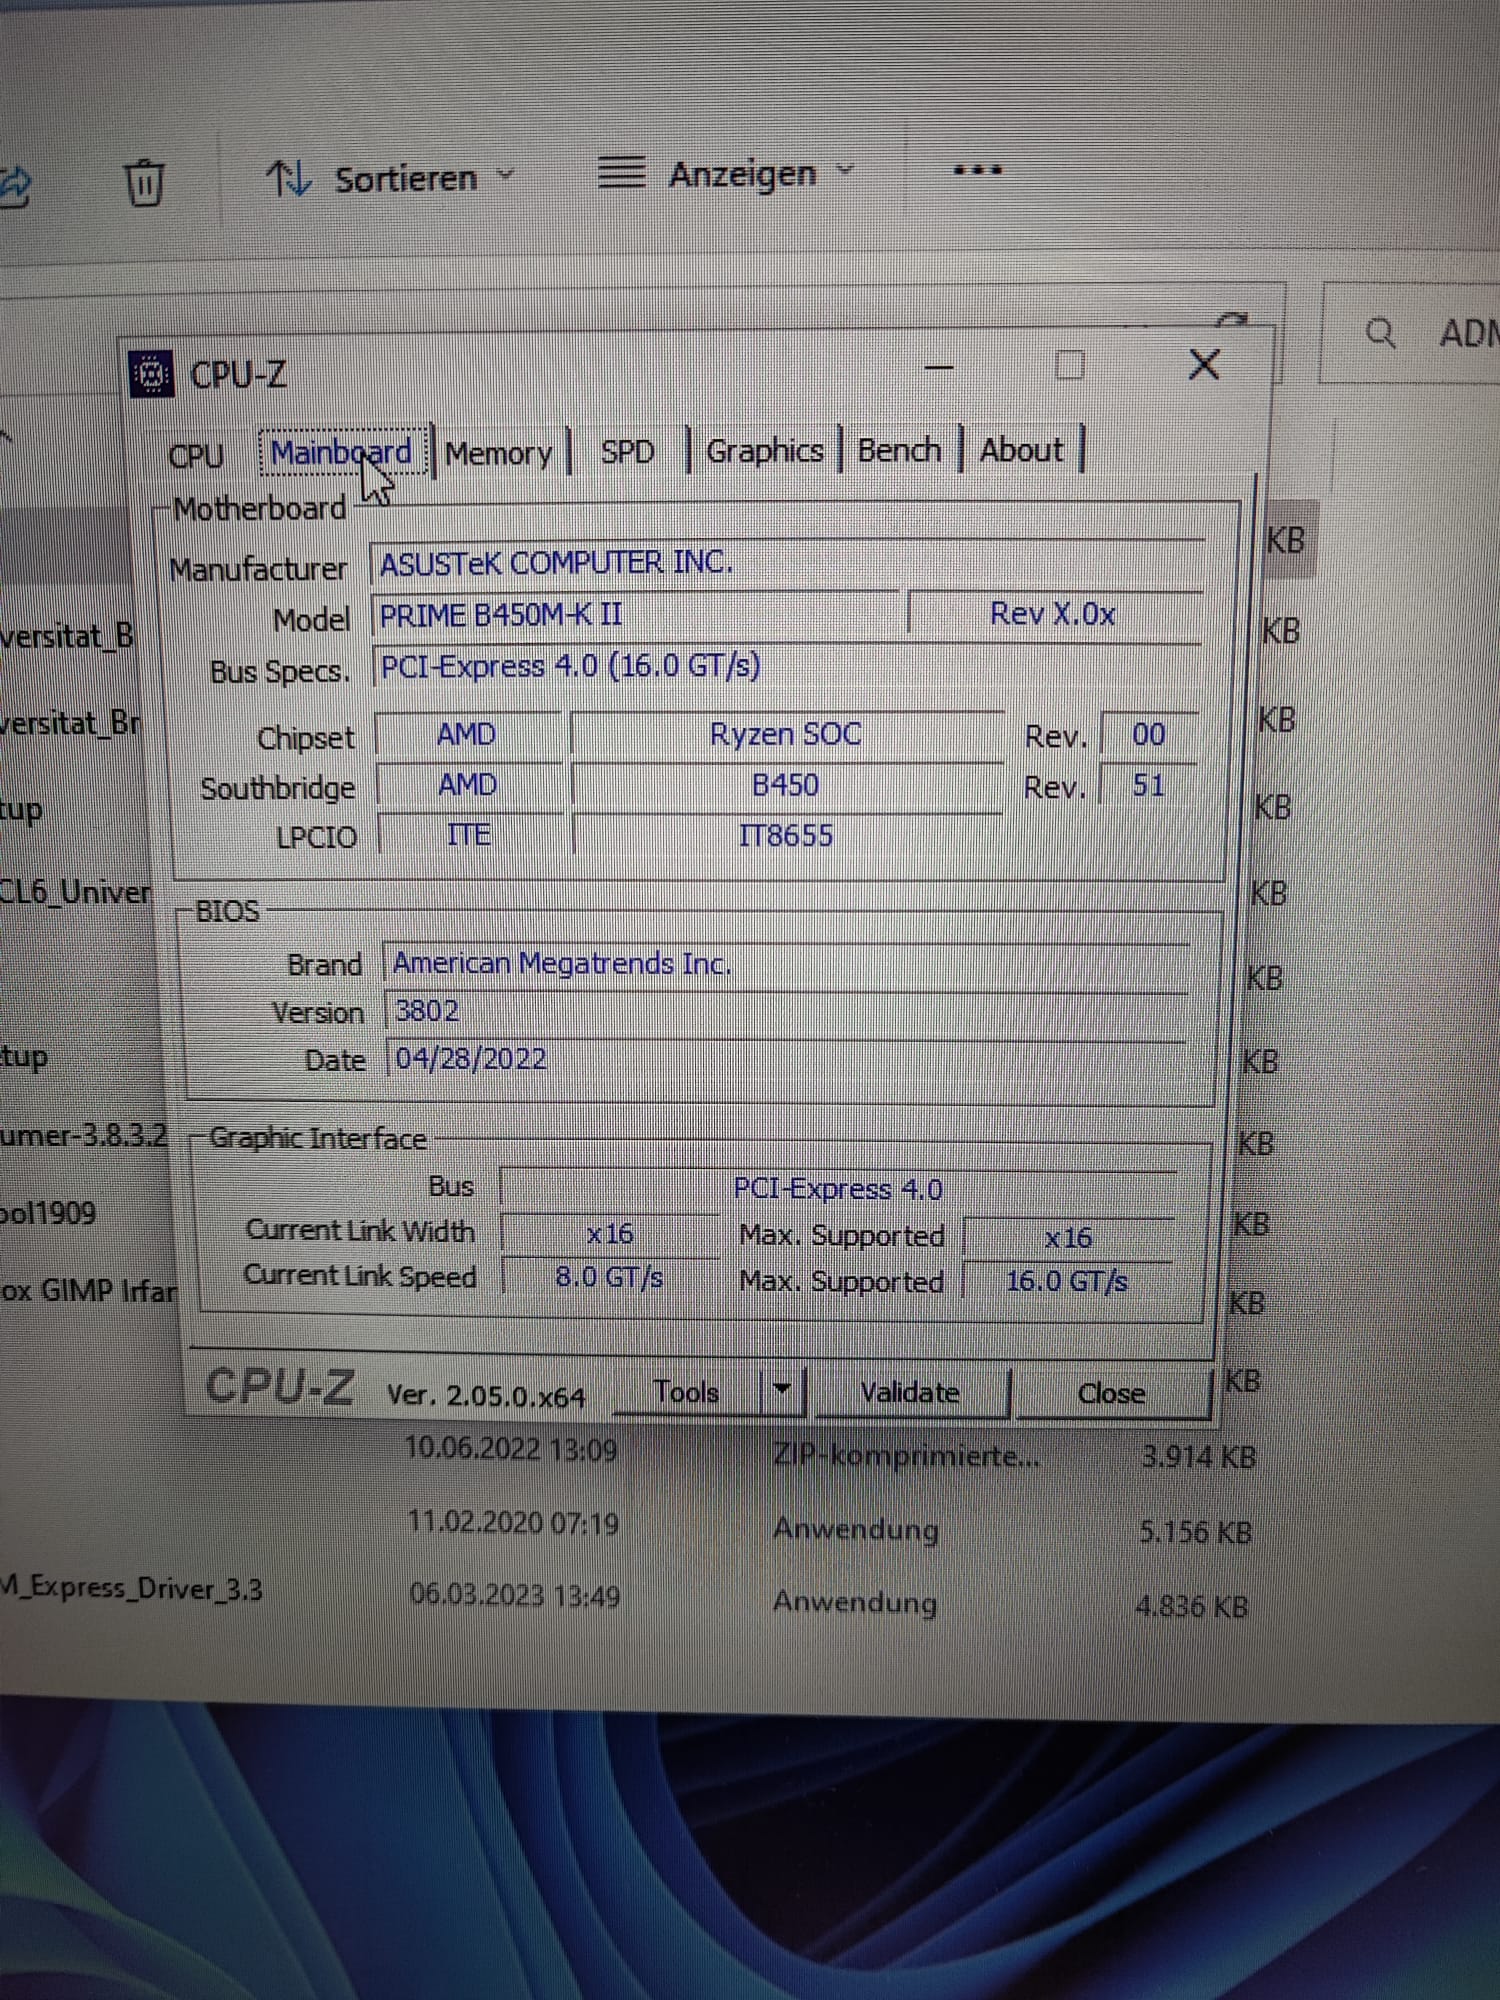The image size is (1500, 2000).
Task: Click the model value PRIME B450M-K II
Action: [636, 614]
